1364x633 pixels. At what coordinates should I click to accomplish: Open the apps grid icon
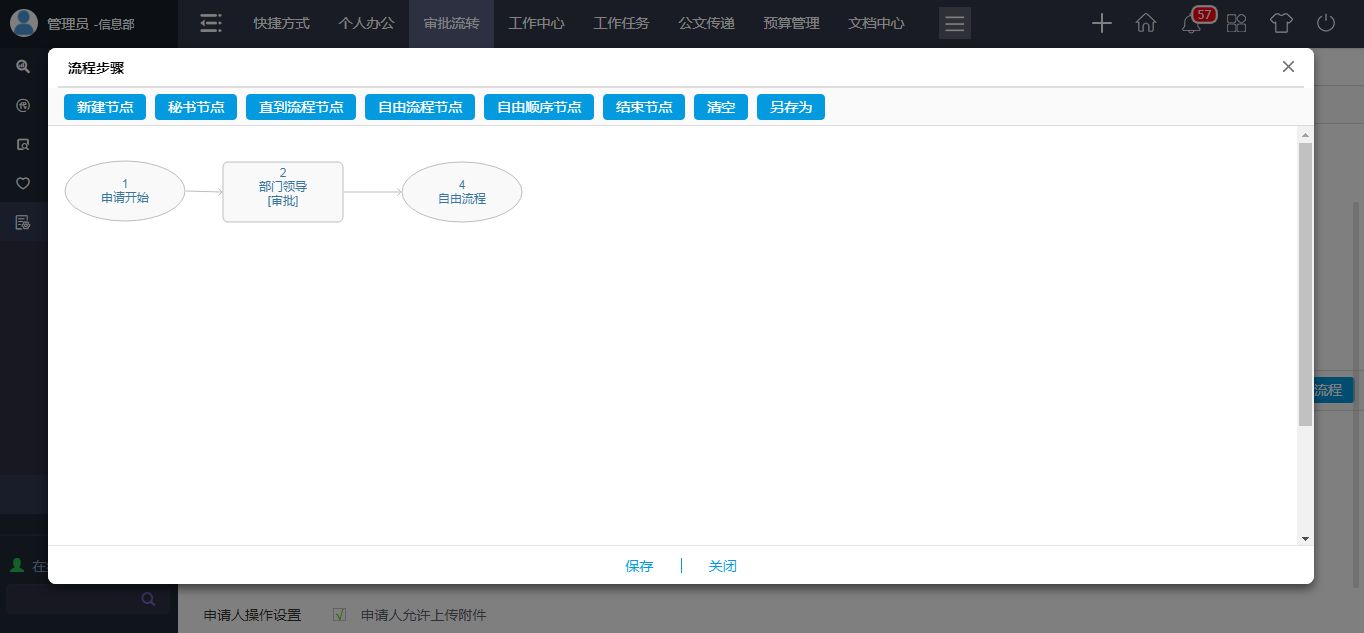pyautogui.click(x=1237, y=23)
